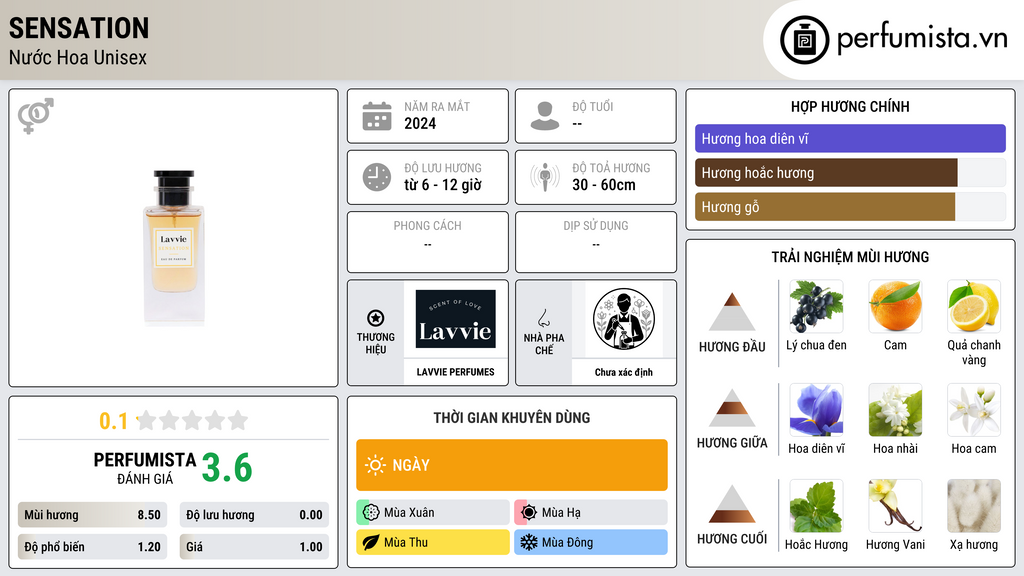1024x576 pixels.
Task: Click the Lavvie Sensation bottle product image
Action: point(174,247)
